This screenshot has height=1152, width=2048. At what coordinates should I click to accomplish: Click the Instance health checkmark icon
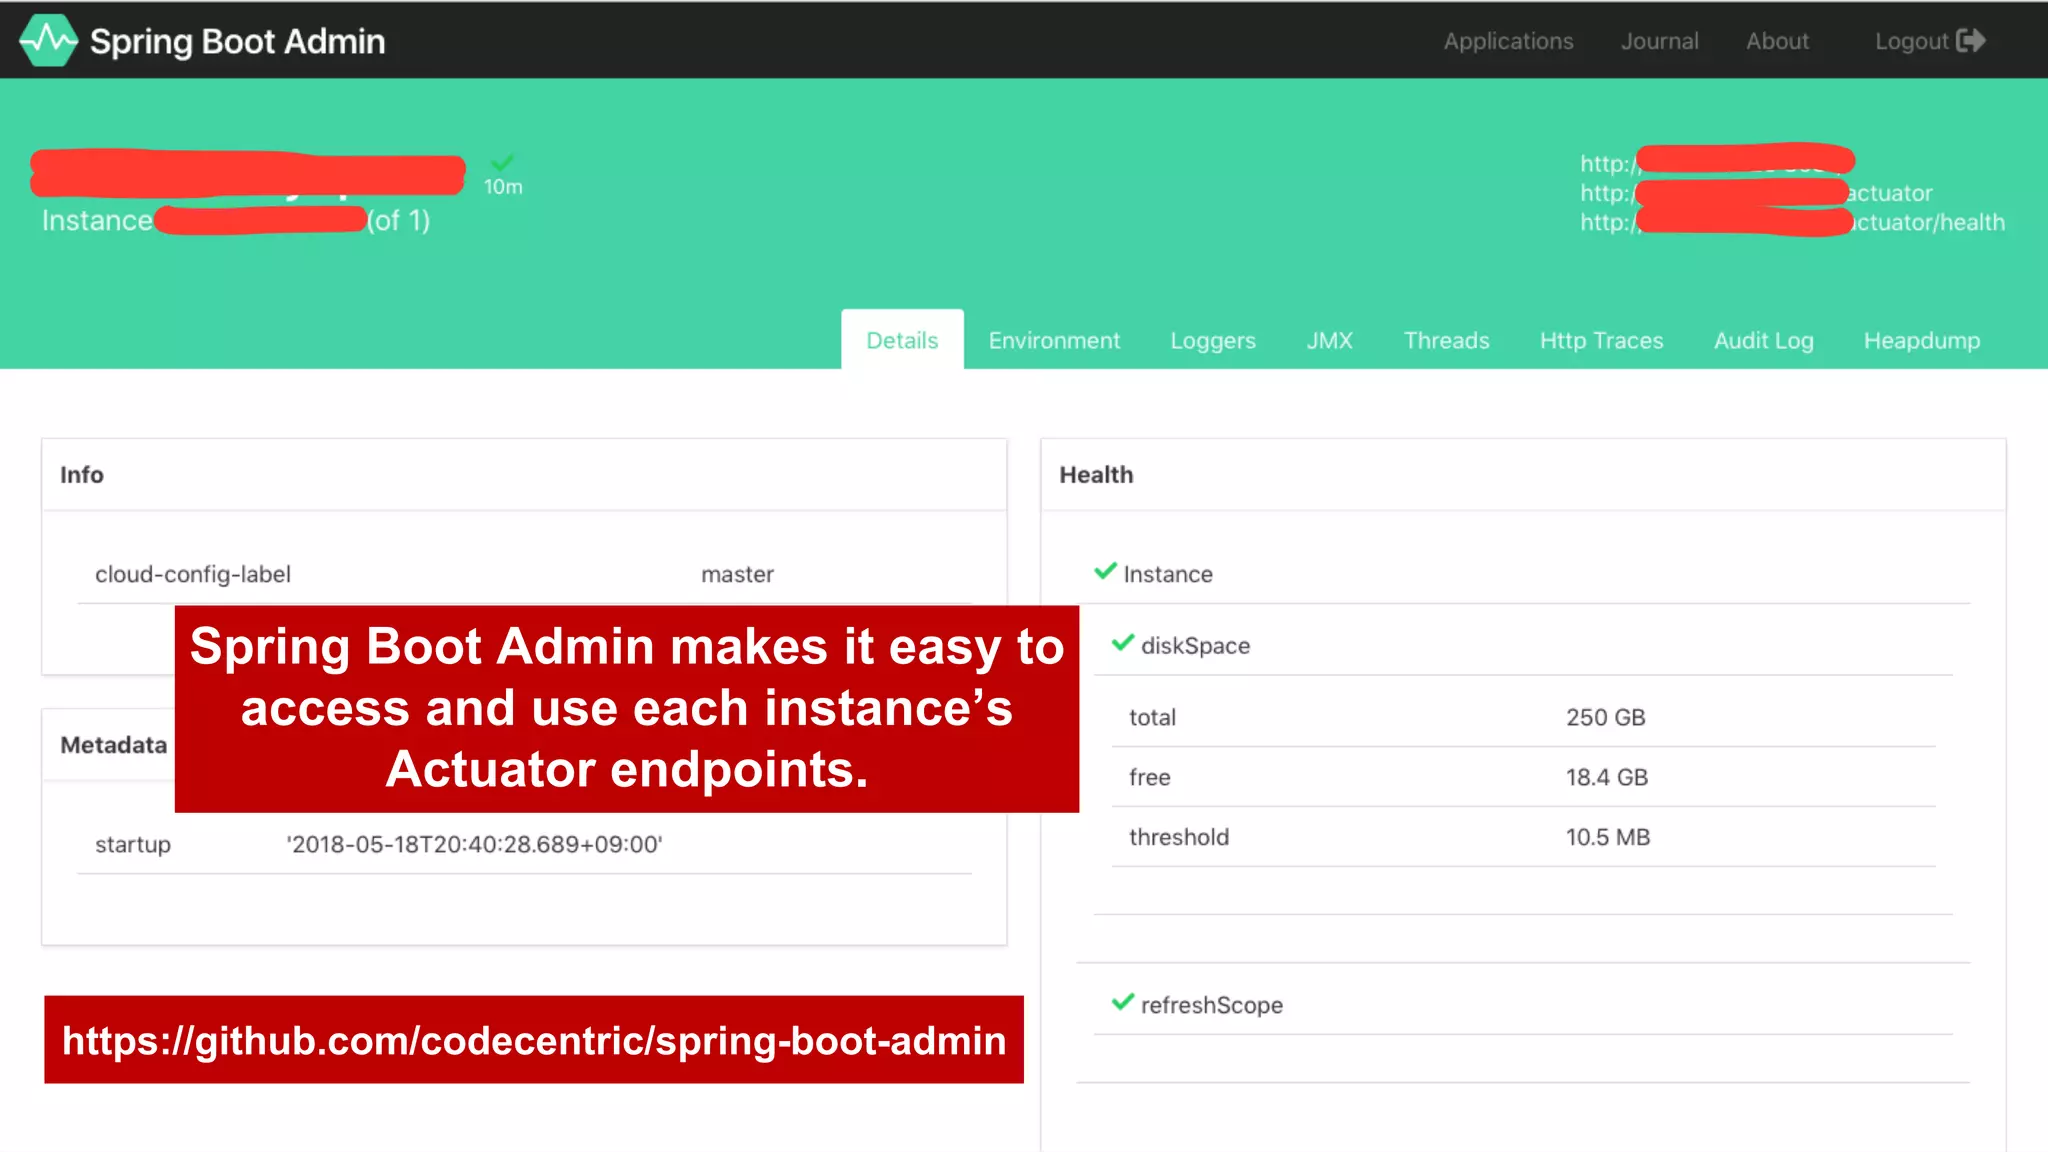(x=1105, y=572)
